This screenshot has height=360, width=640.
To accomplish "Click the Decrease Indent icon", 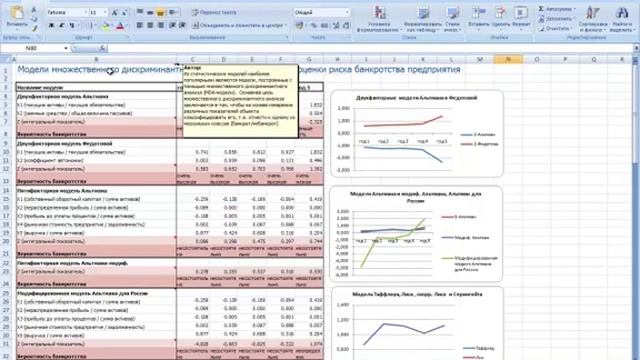I will point(172,26).
